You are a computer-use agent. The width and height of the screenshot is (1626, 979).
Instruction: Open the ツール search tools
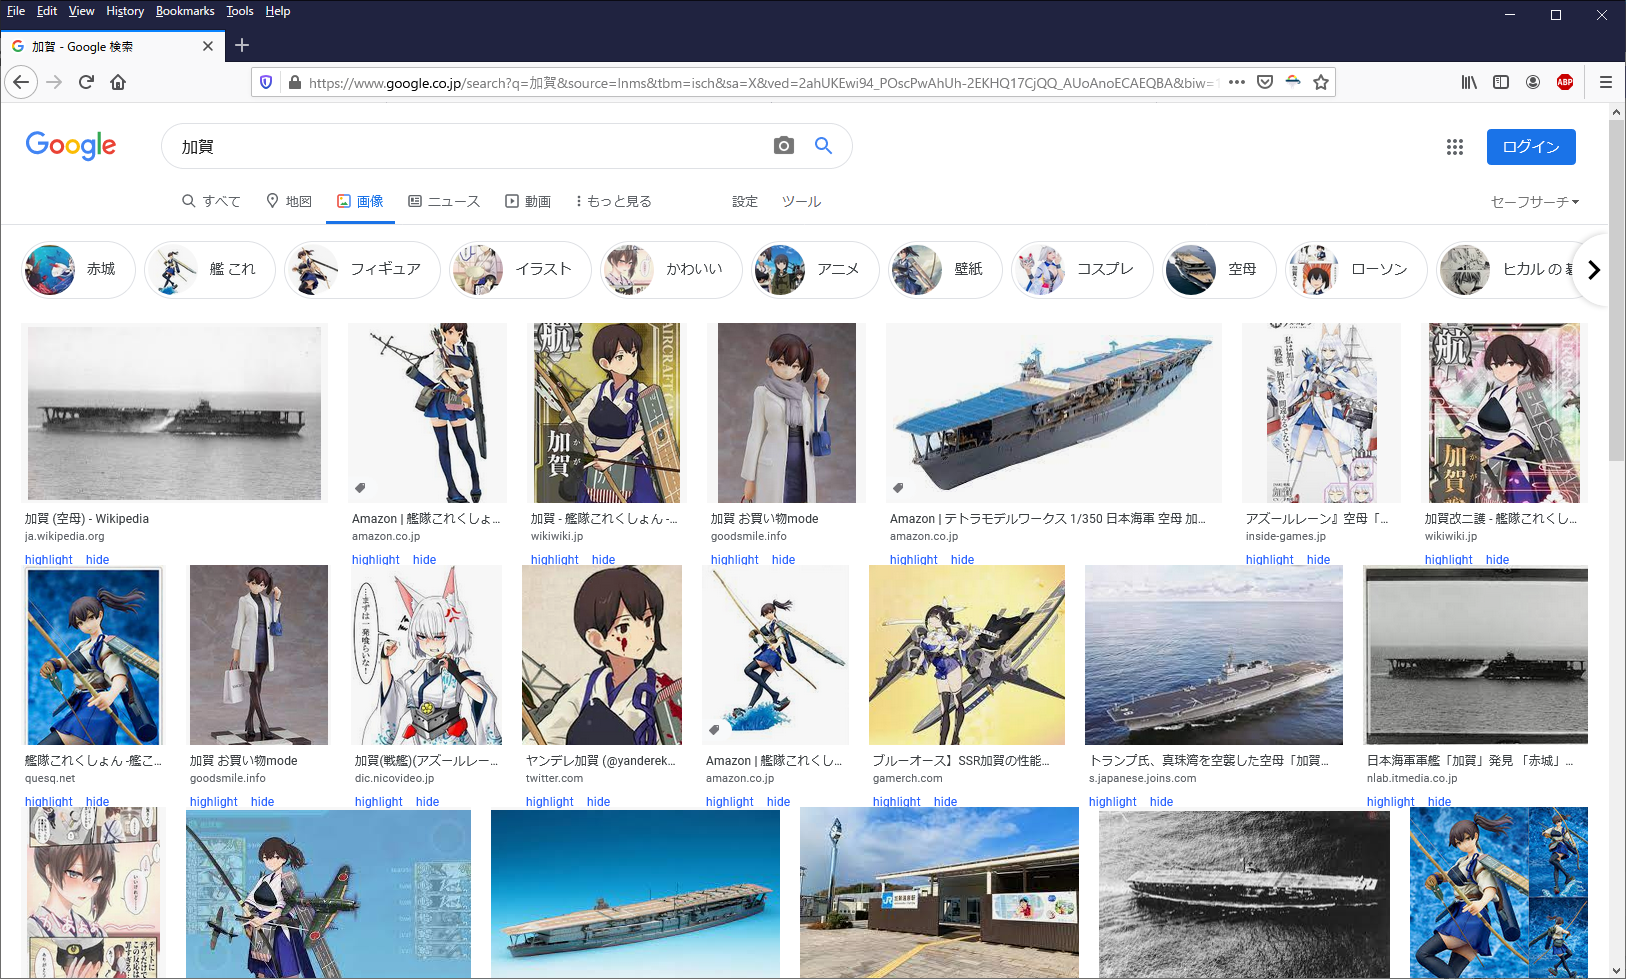pyautogui.click(x=801, y=201)
